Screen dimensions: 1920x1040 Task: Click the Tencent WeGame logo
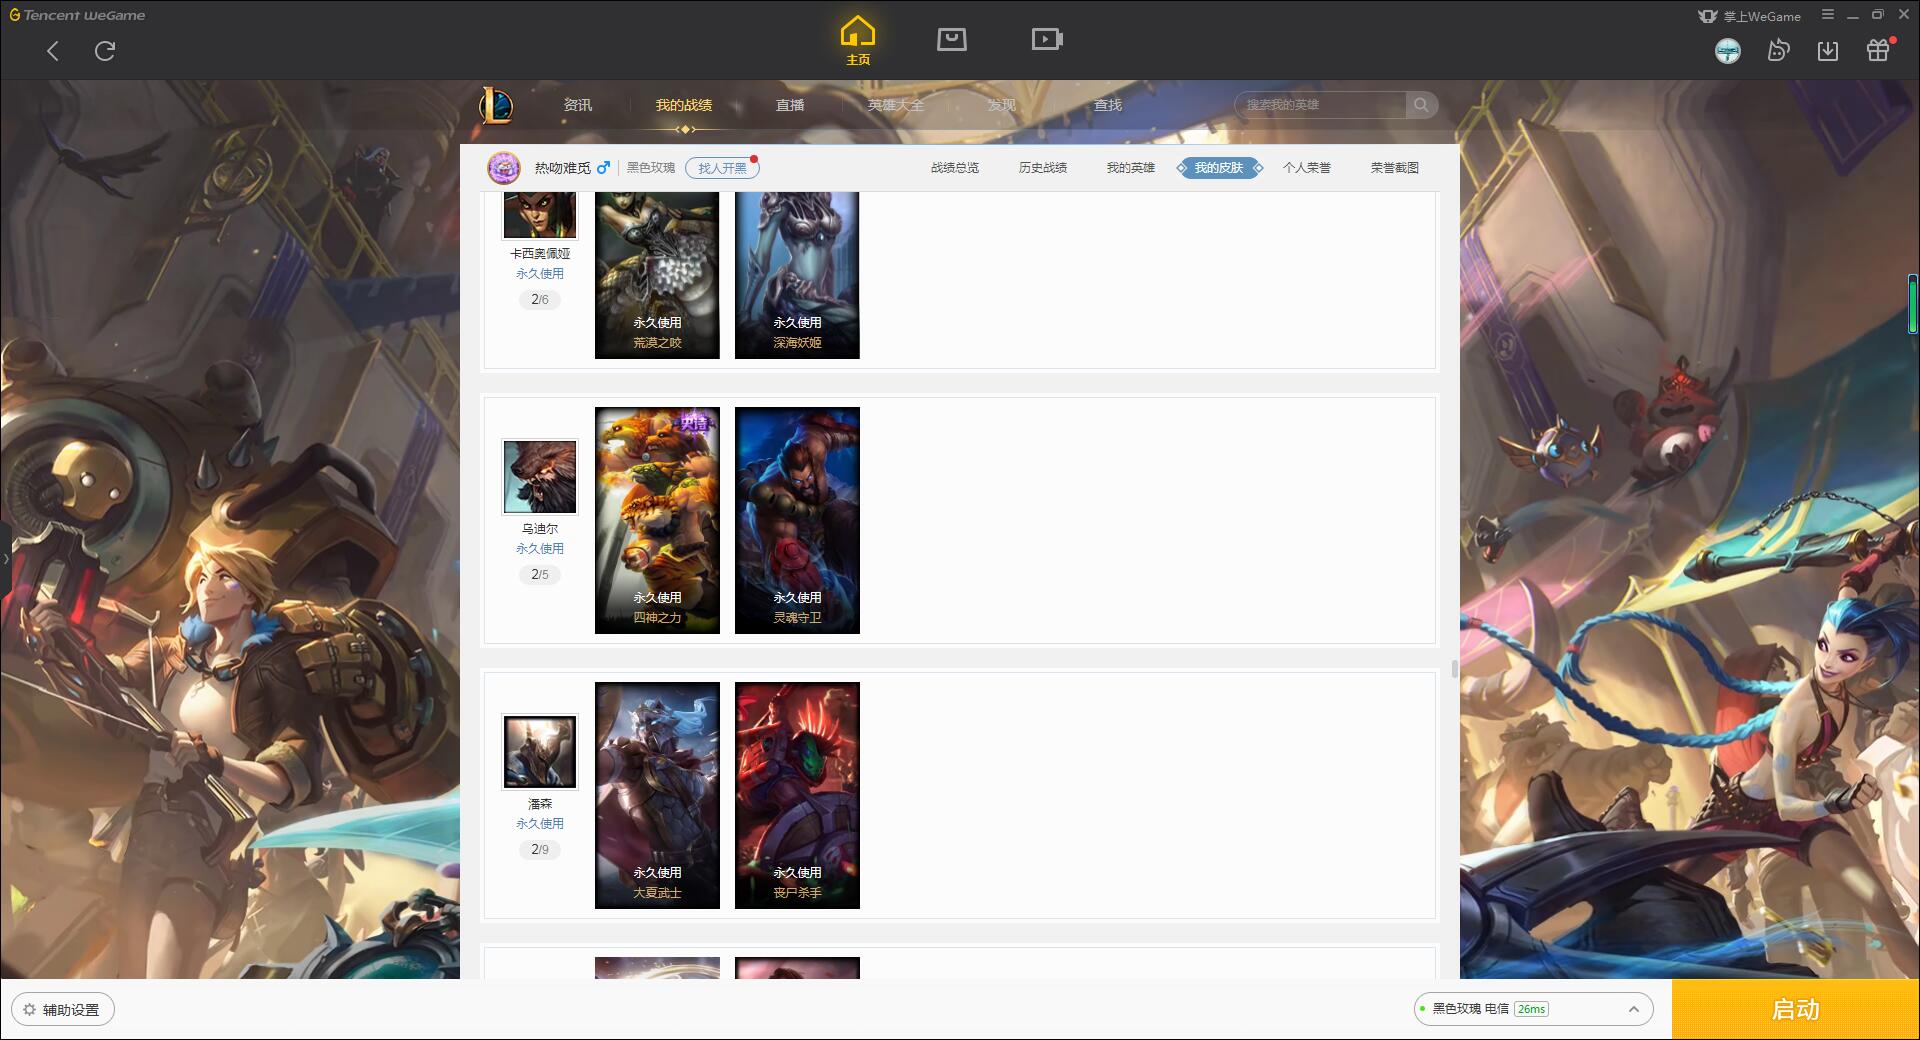pyautogui.click(x=77, y=15)
